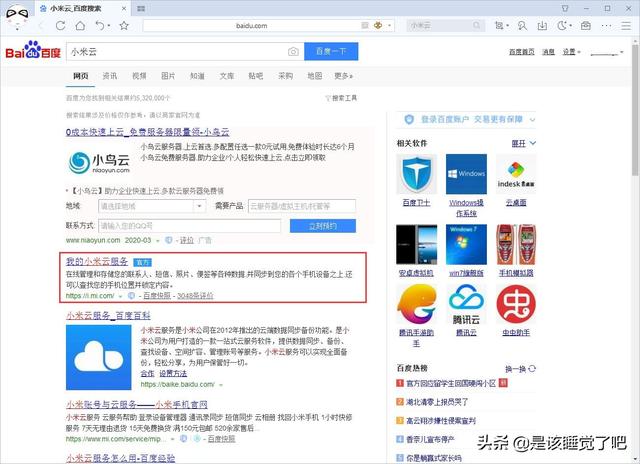
Task: Open the undo arrow dropdown caret
Action: (109, 26)
